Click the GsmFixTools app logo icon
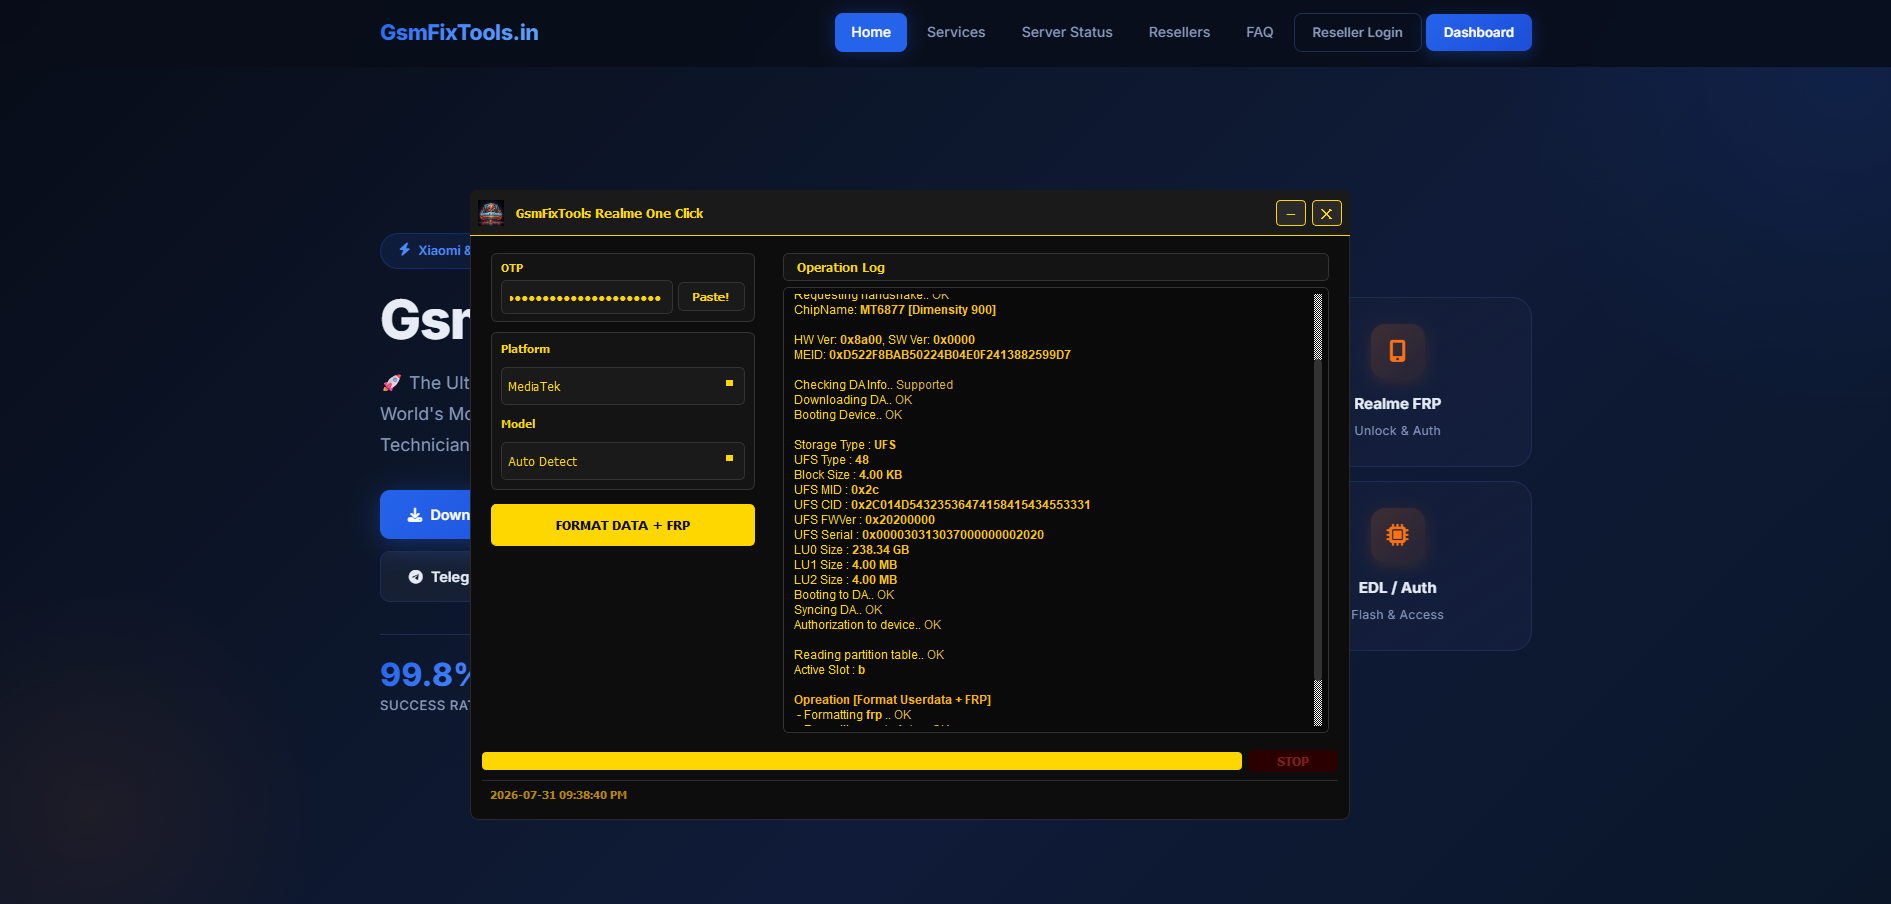This screenshot has width=1891, height=904. click(x=491, y=213)
